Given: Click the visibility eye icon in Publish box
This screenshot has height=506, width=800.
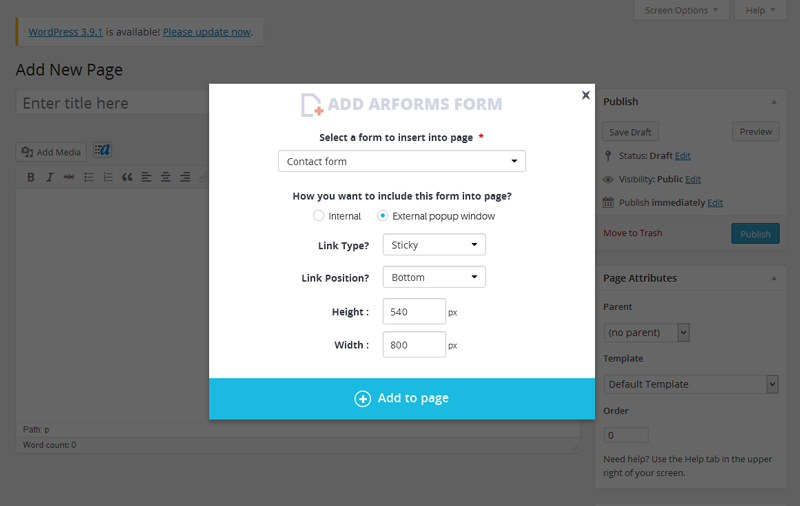Looking at the screenshot, I should pos(608,180).
